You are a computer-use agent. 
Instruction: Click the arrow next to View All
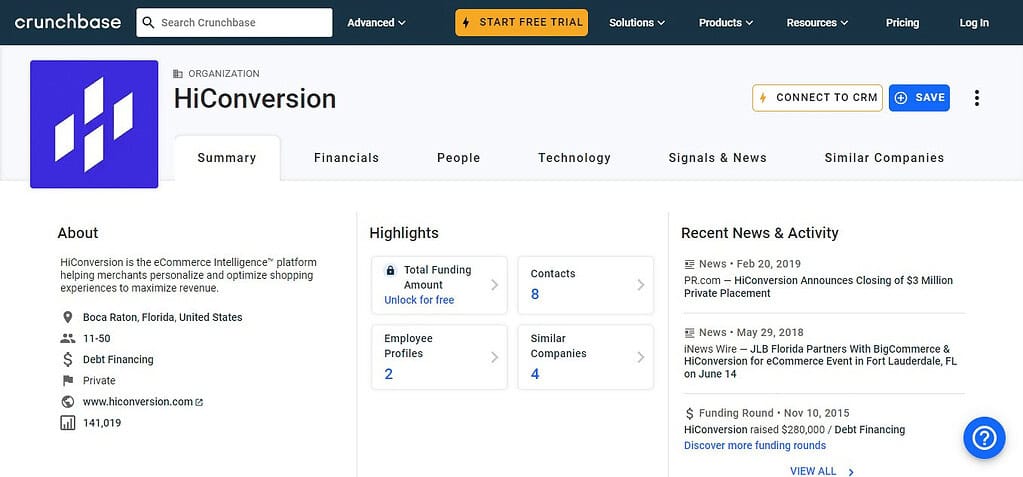pos(851,471)
